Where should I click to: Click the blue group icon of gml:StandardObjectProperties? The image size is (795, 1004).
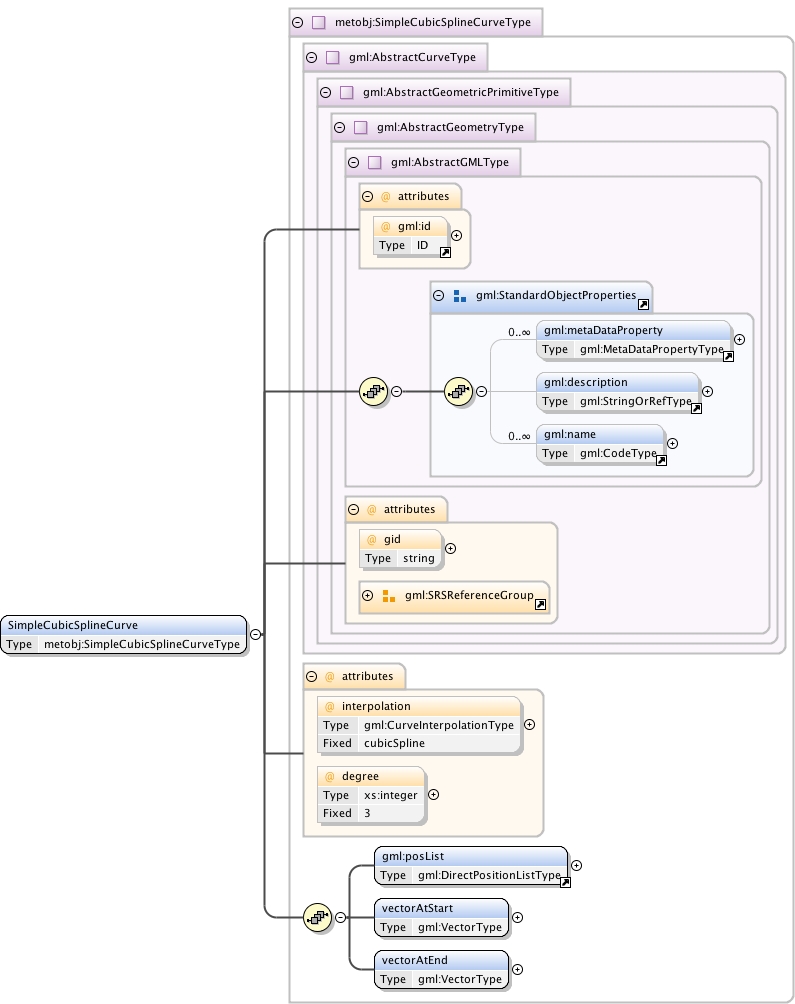[460, 296]
